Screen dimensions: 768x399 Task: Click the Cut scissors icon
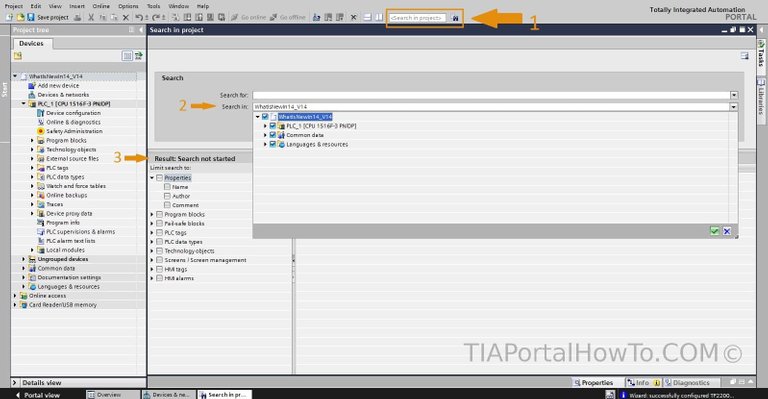click(x=91, y=17)
